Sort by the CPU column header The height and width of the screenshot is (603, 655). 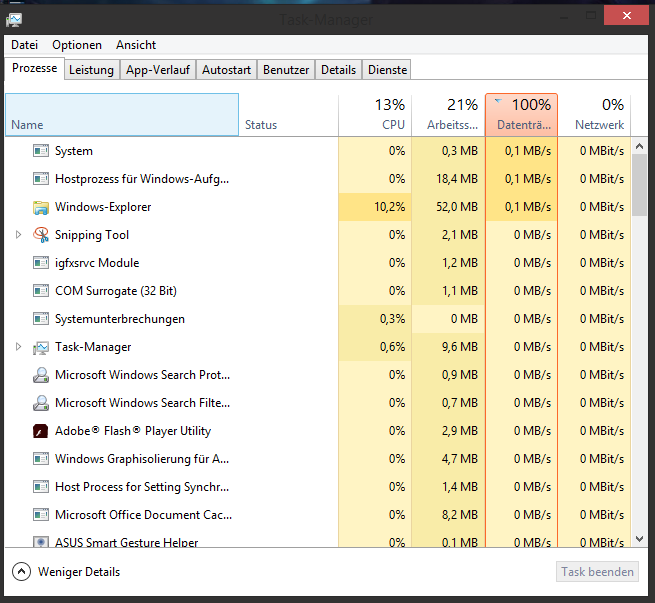pos(375,115)
